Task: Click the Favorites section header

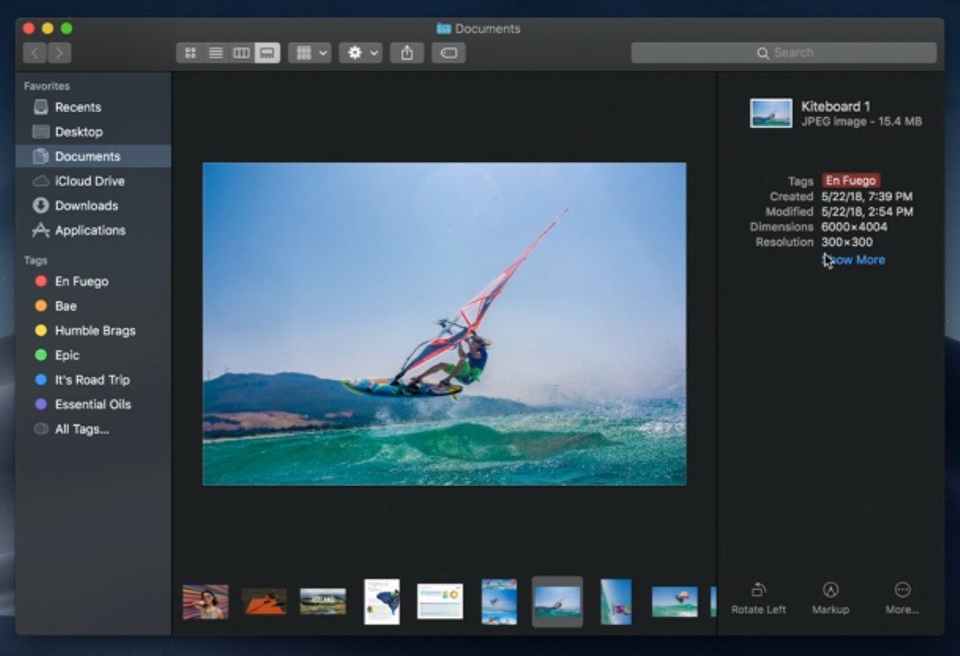Action: click(x=47, y=86)
